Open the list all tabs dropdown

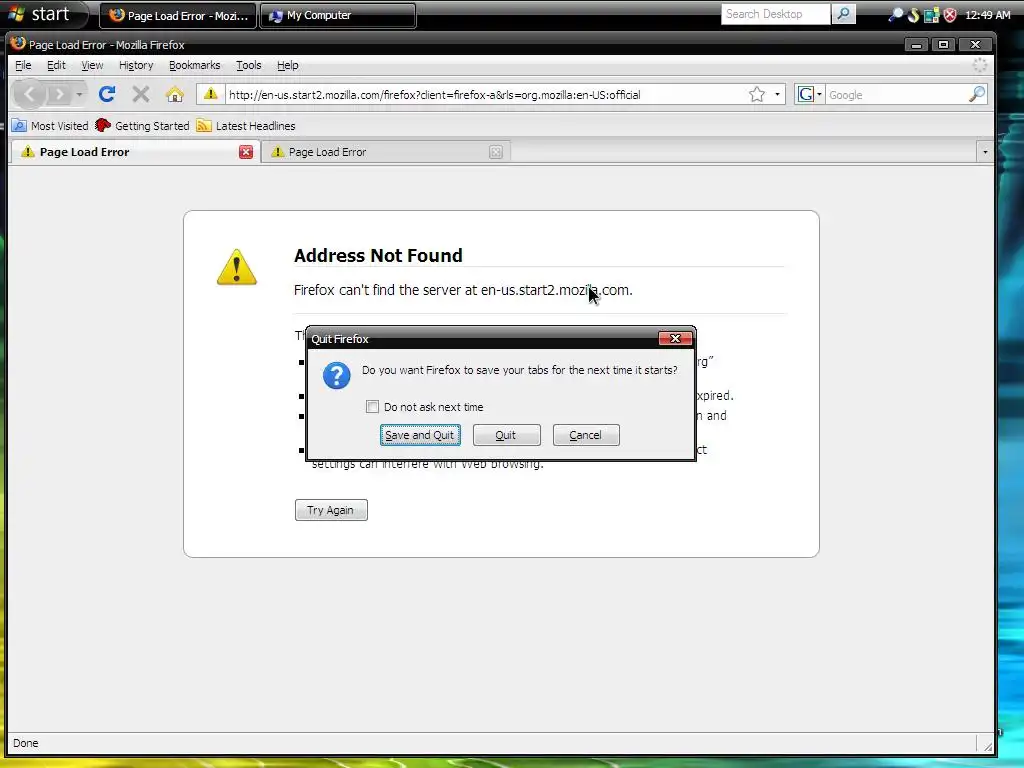click(x=985, y=152)
